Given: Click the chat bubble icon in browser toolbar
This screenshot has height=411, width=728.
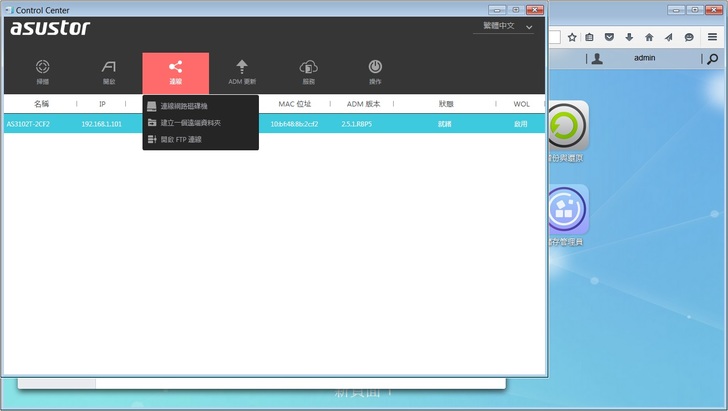Looking at the screenshot, I should 689,37.
